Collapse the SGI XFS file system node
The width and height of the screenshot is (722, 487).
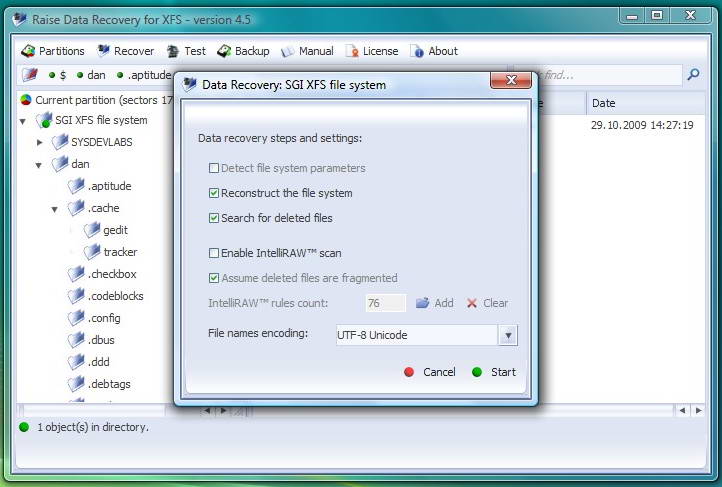pyautogui.click(x=23, y=122)
